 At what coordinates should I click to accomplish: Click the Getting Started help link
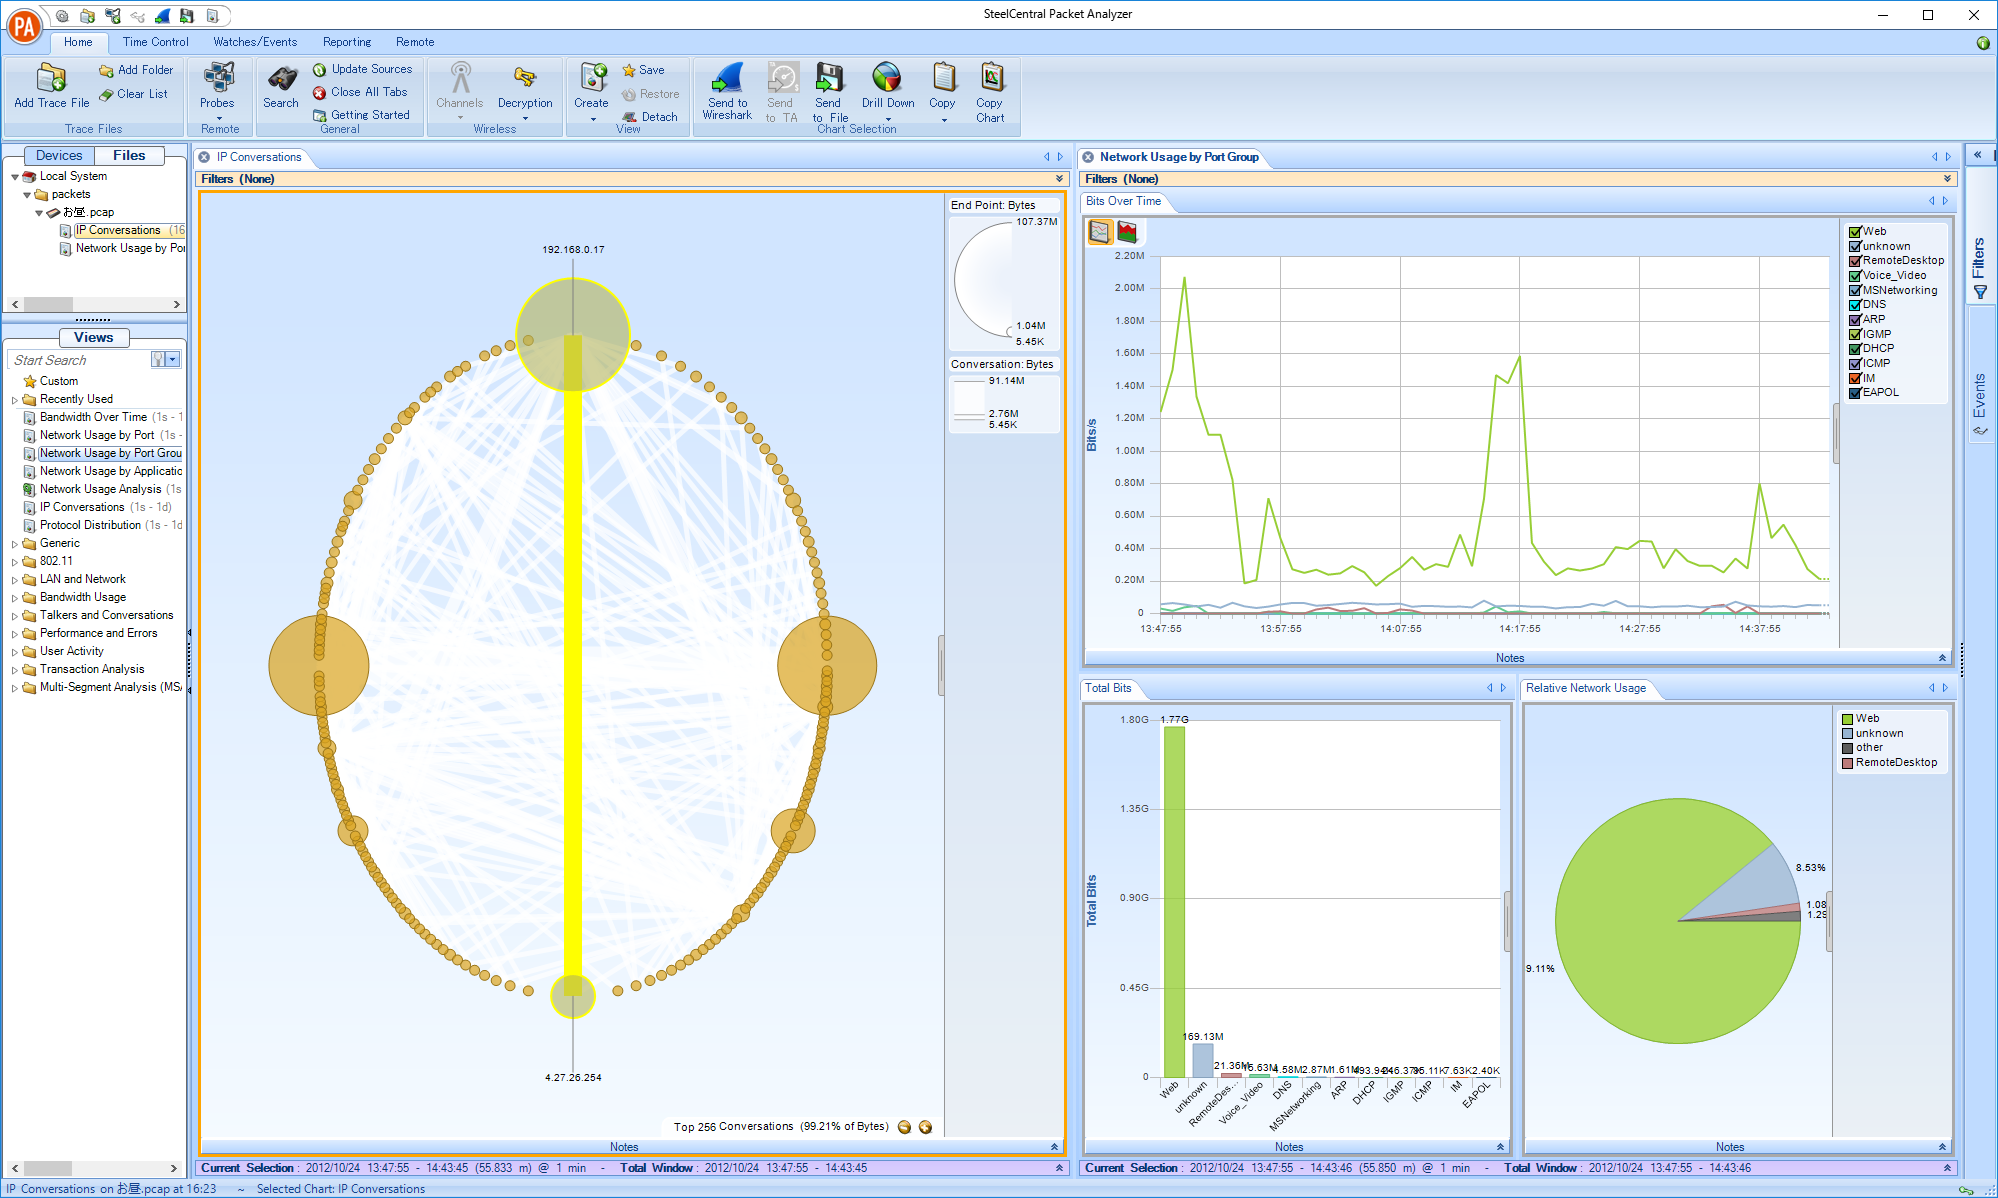(x=361, y=111)
